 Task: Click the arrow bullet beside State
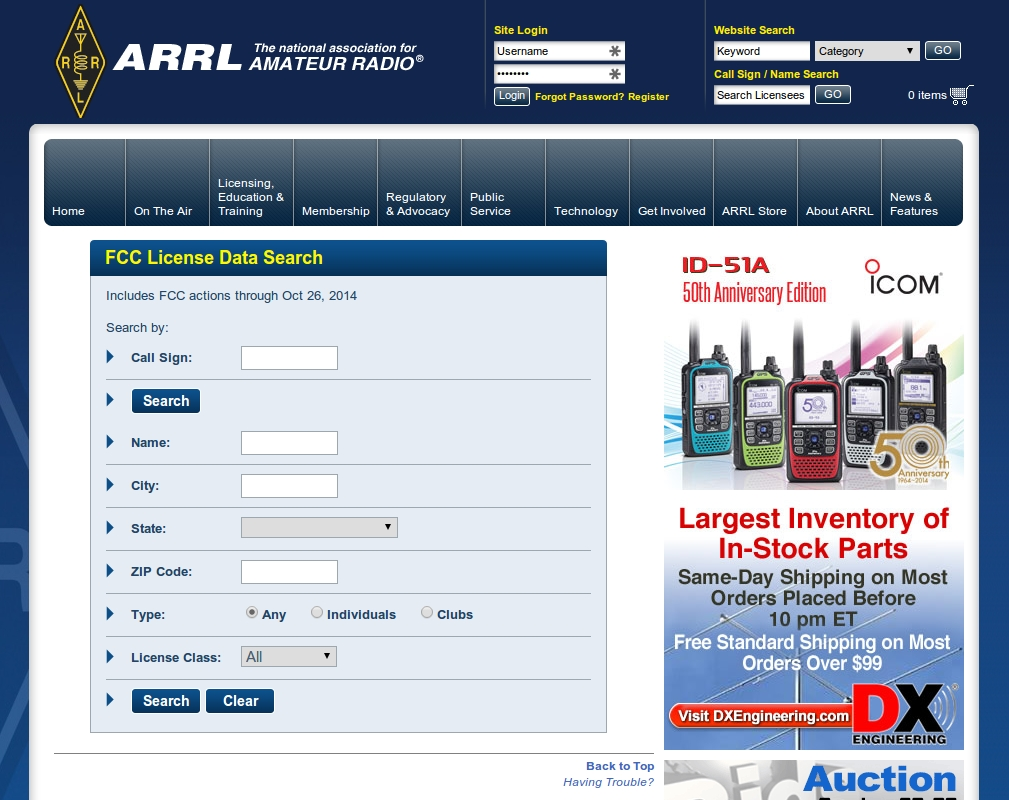coord(110,528)
